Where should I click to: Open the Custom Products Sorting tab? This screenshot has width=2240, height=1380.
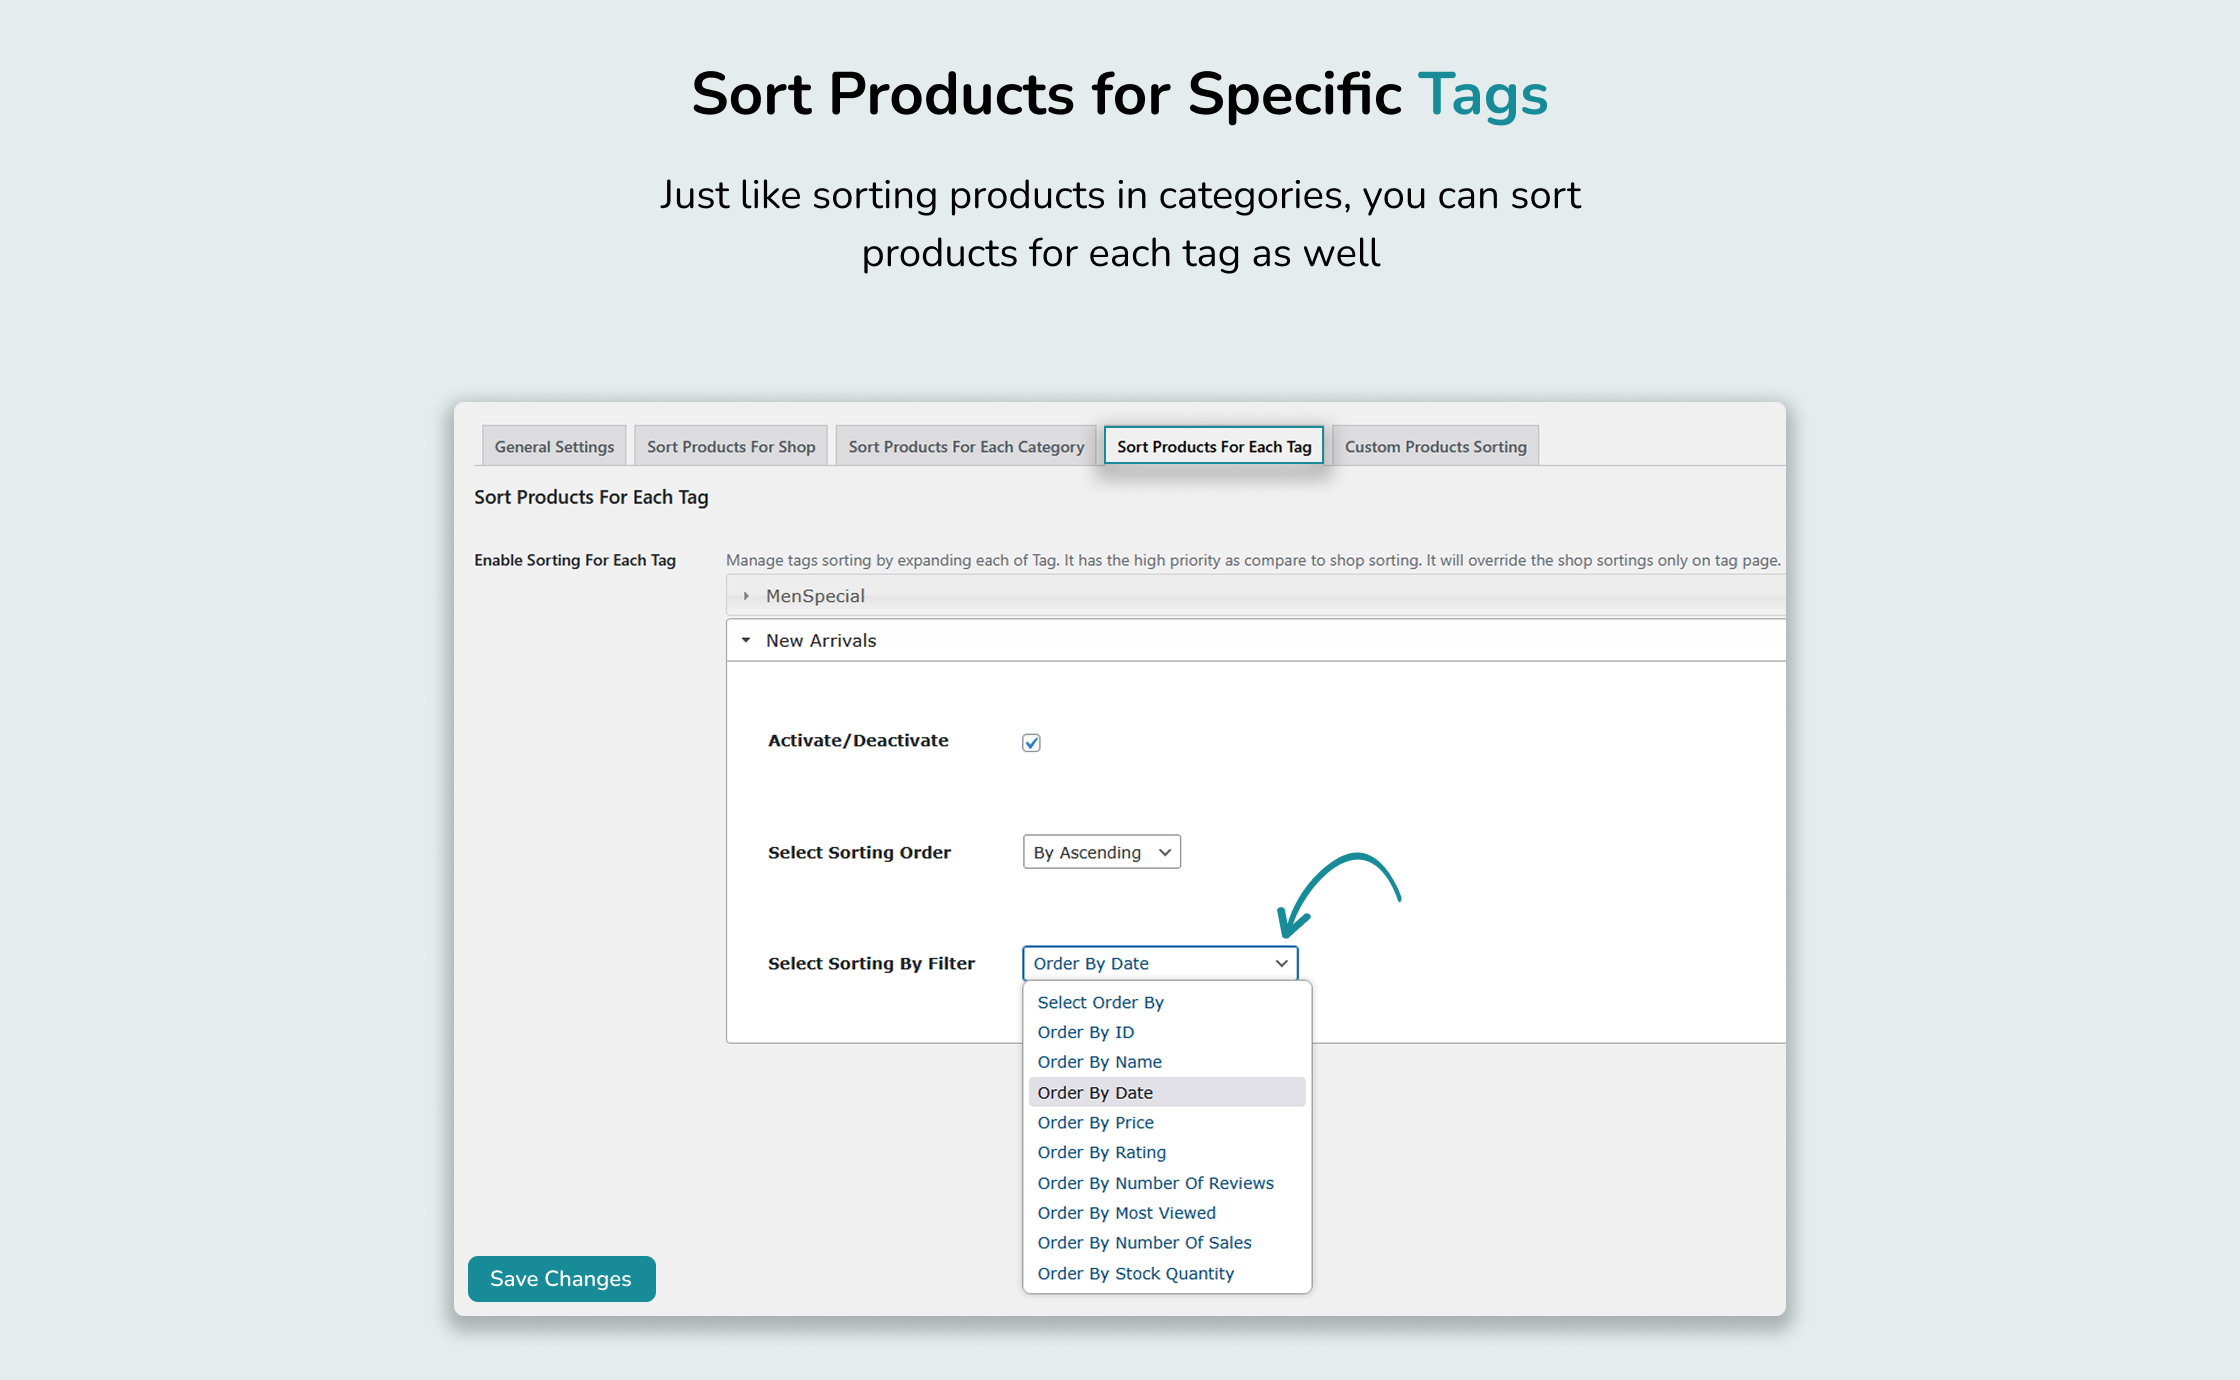click(1436, 446)
